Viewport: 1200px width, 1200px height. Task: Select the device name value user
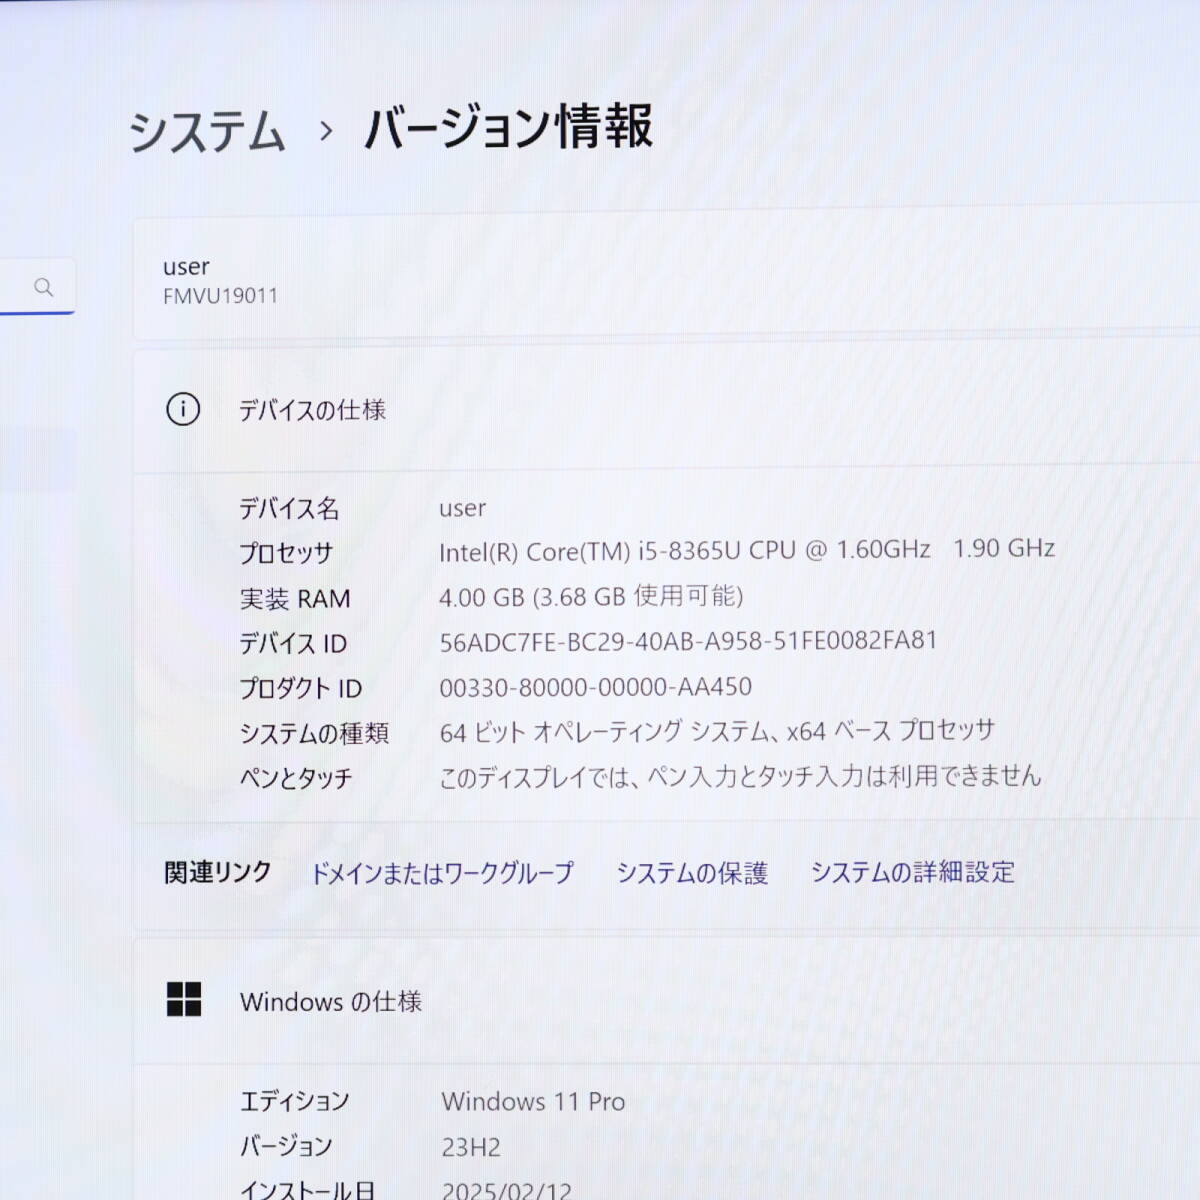click(x=462, y=508)
